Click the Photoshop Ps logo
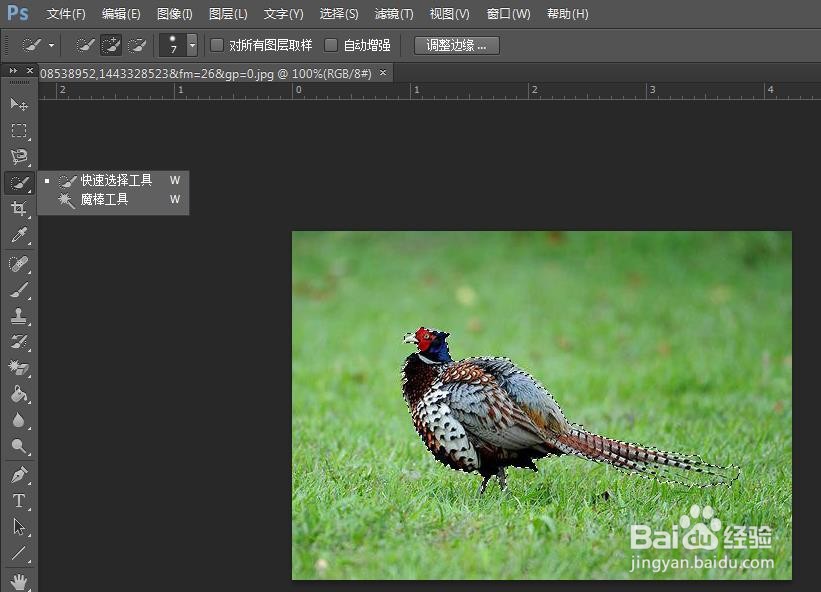The width and height of the screenshot is (821, 592). click(x=17, y=13)
